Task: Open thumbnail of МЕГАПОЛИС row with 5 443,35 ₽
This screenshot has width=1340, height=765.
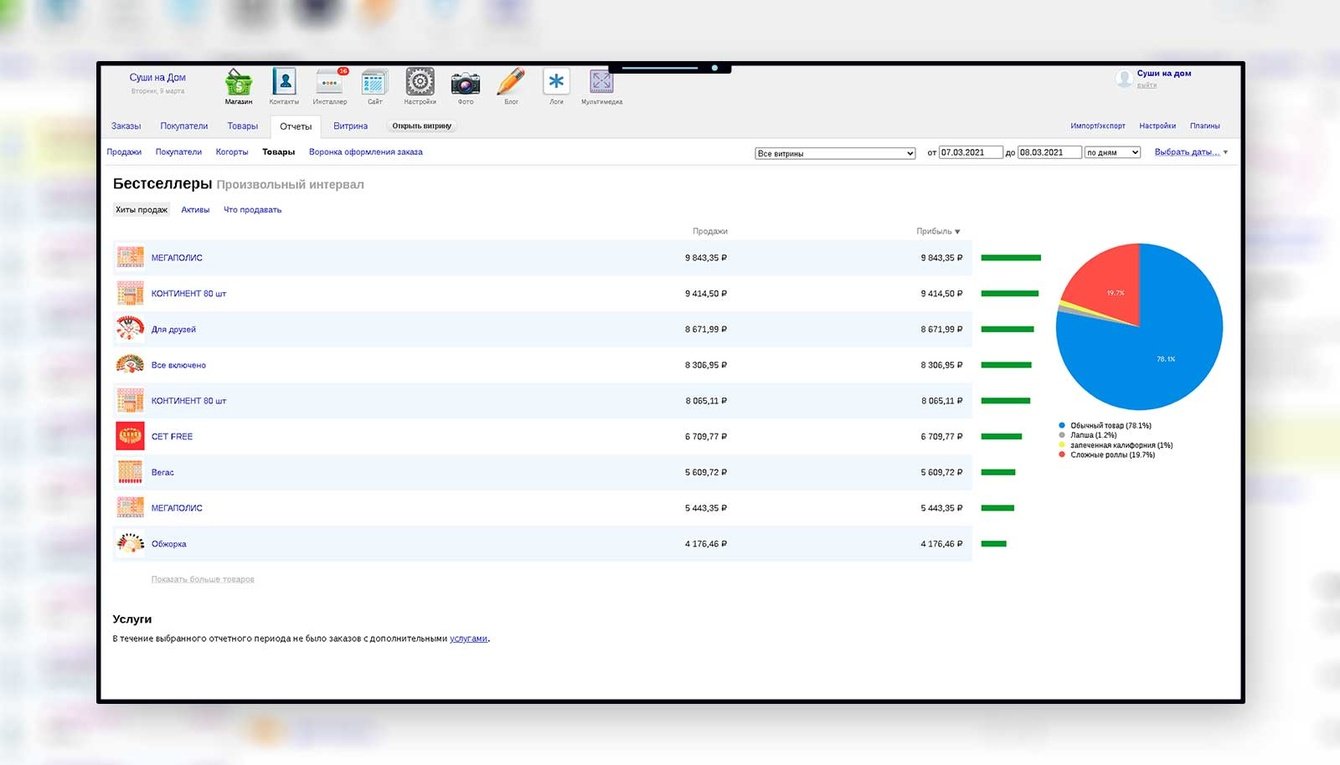Action: click(130, 508)
